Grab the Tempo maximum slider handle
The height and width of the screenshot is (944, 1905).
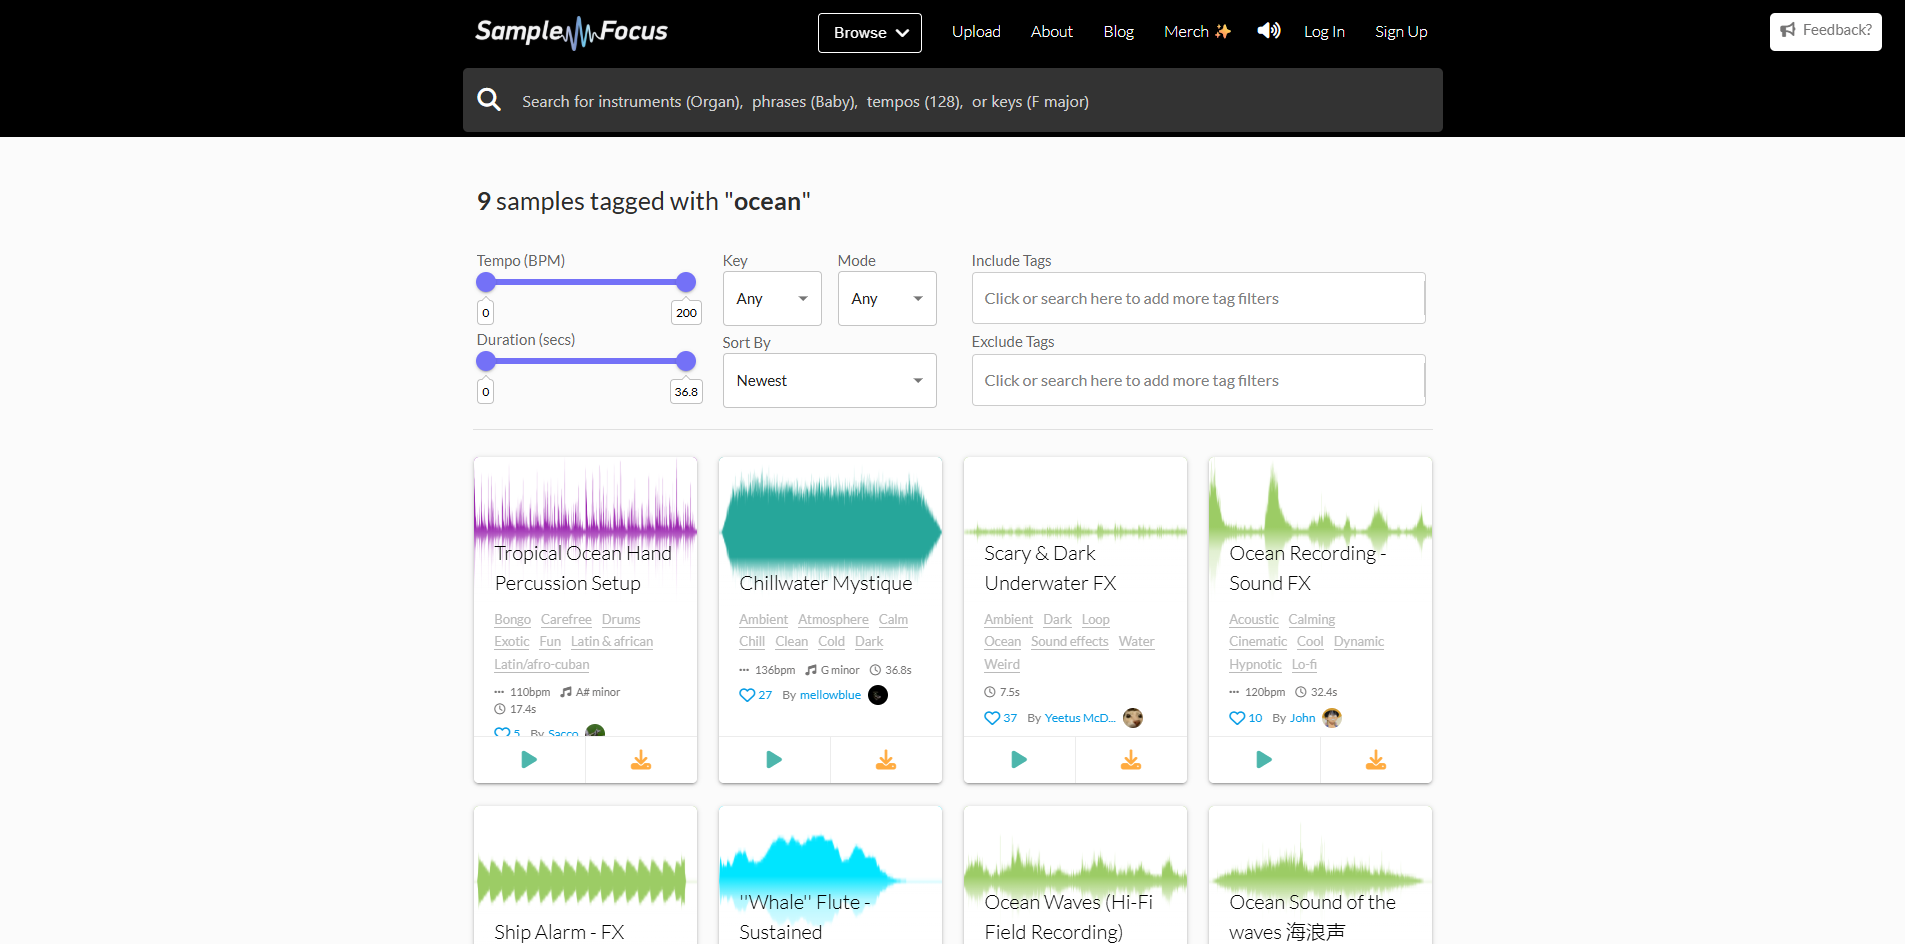coord(686,282)
